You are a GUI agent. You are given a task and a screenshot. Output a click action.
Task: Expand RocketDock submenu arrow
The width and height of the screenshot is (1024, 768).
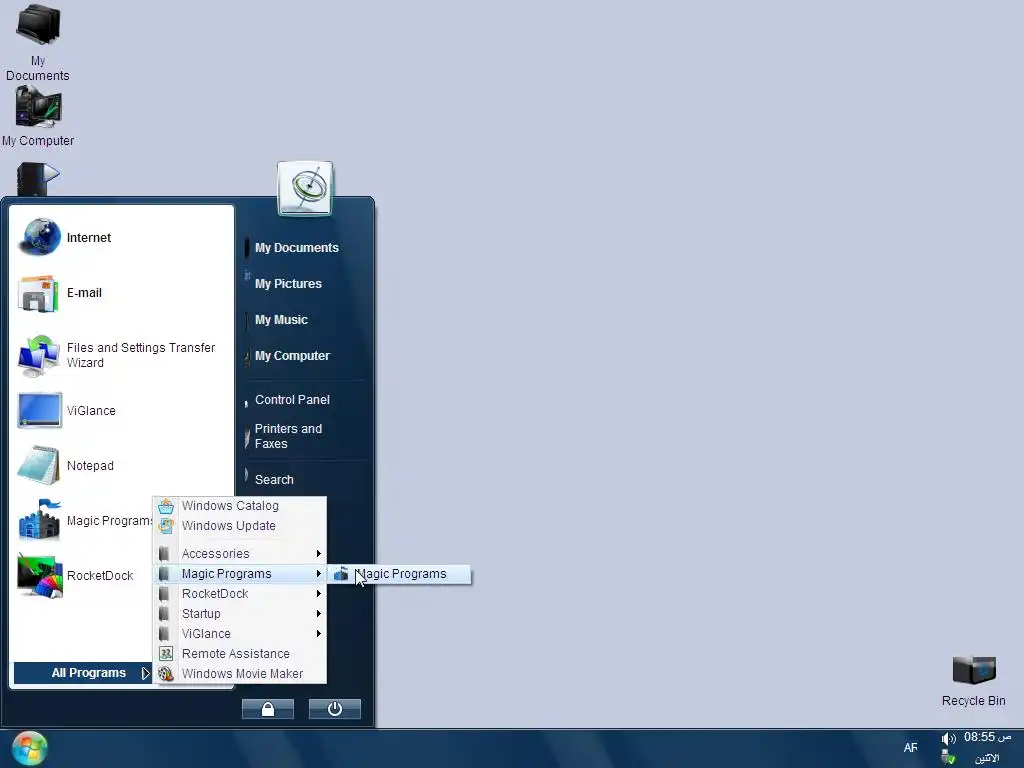(x=319, y=594)
